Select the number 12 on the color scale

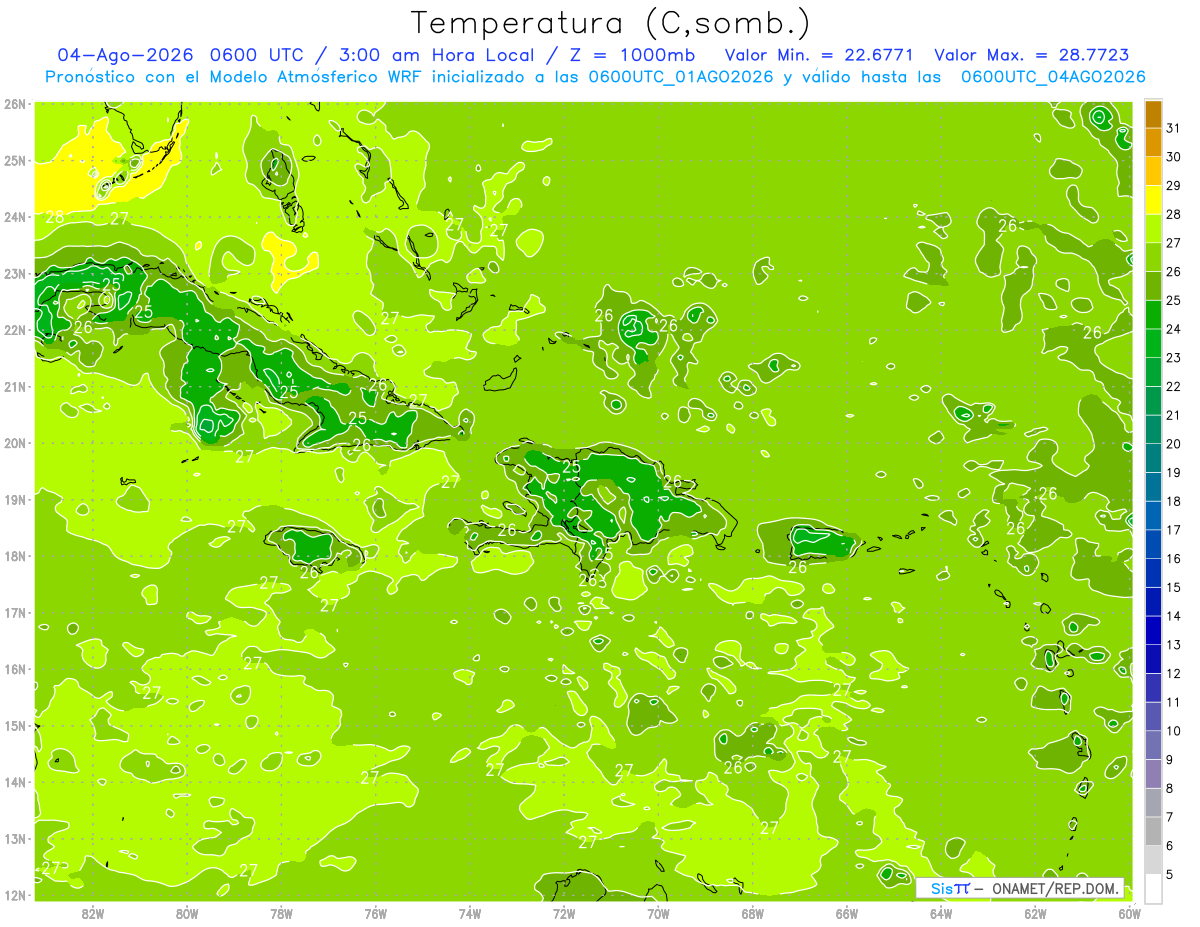1173,673
